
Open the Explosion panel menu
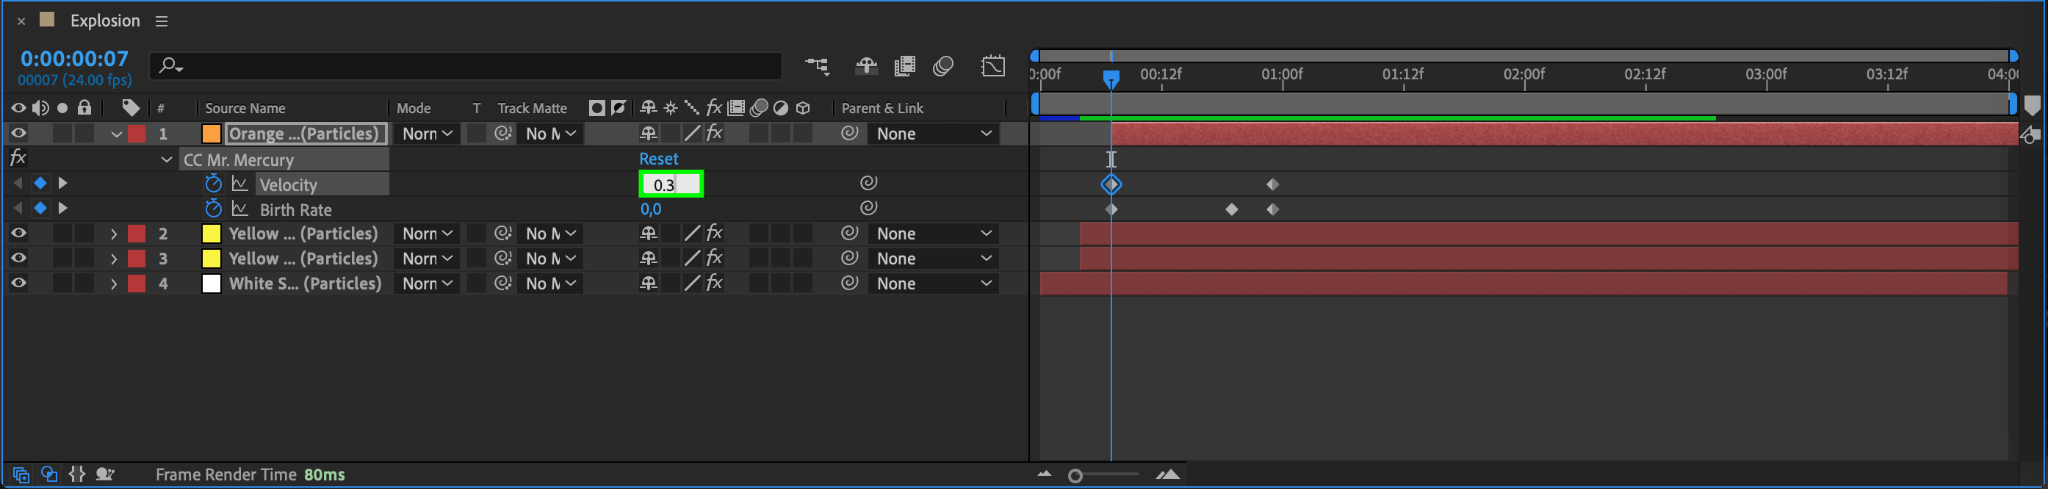pos(161,21)
